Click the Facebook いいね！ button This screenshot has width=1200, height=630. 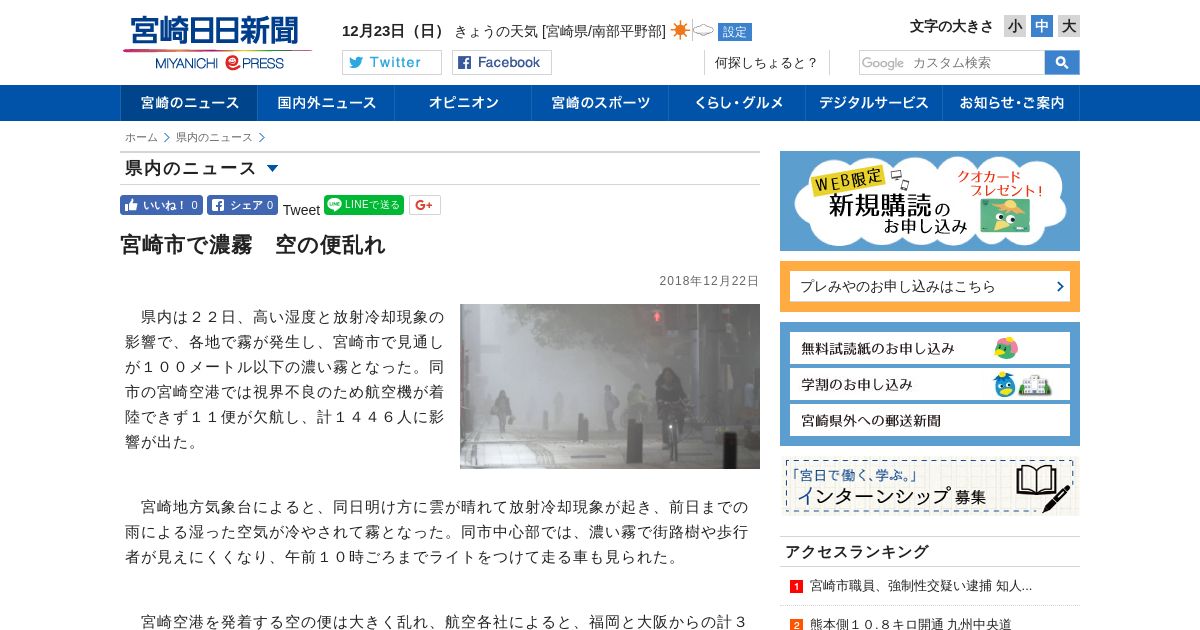pyautogui.click(x=161, y=205)
